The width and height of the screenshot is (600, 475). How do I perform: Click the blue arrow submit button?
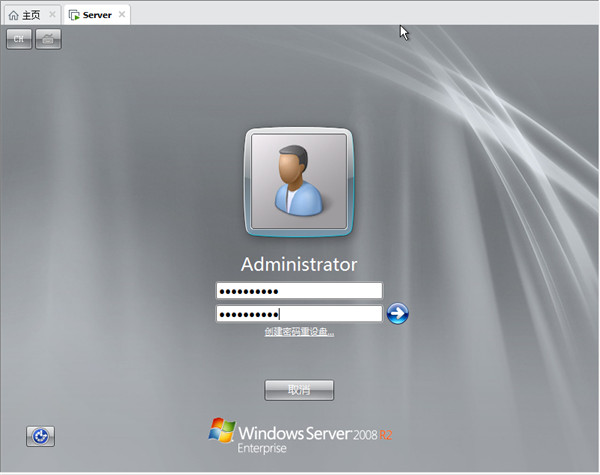coord(397,313)
